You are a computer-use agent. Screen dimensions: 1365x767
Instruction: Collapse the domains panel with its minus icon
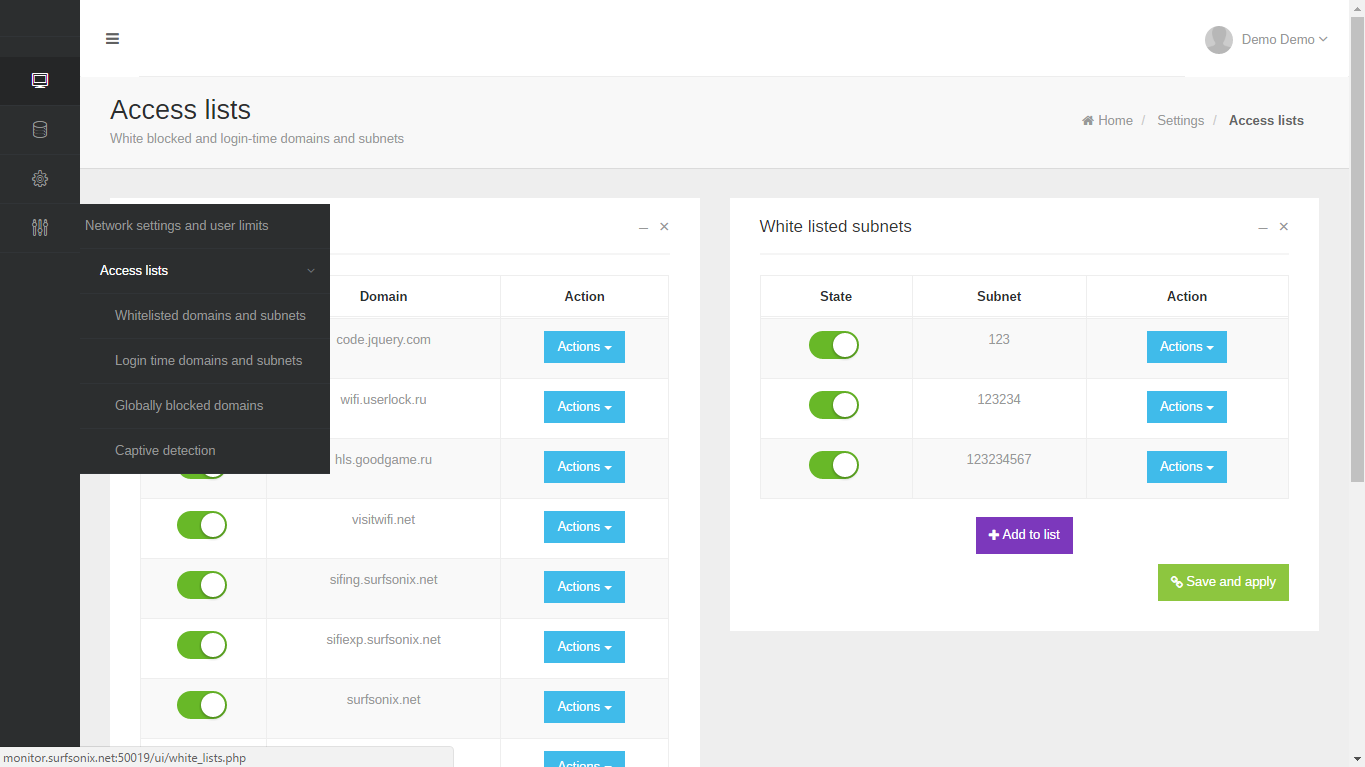click(643, 228)
